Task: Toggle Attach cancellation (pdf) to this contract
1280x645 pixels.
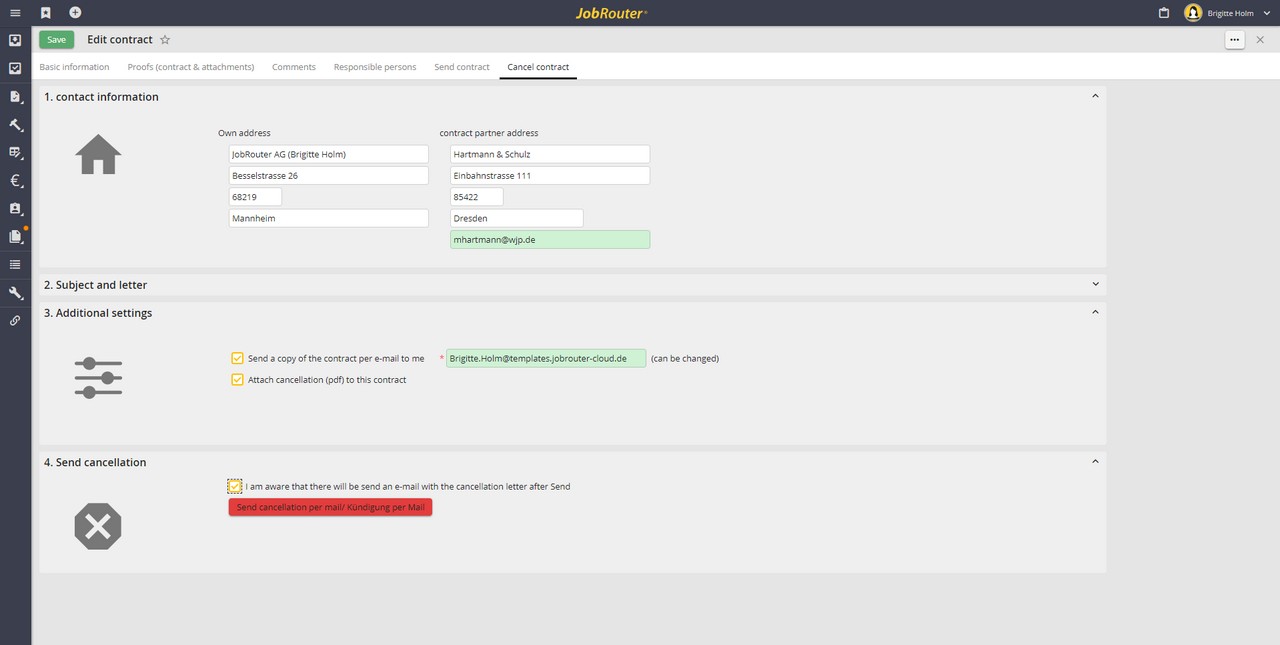Action: (x=237, y=380)
